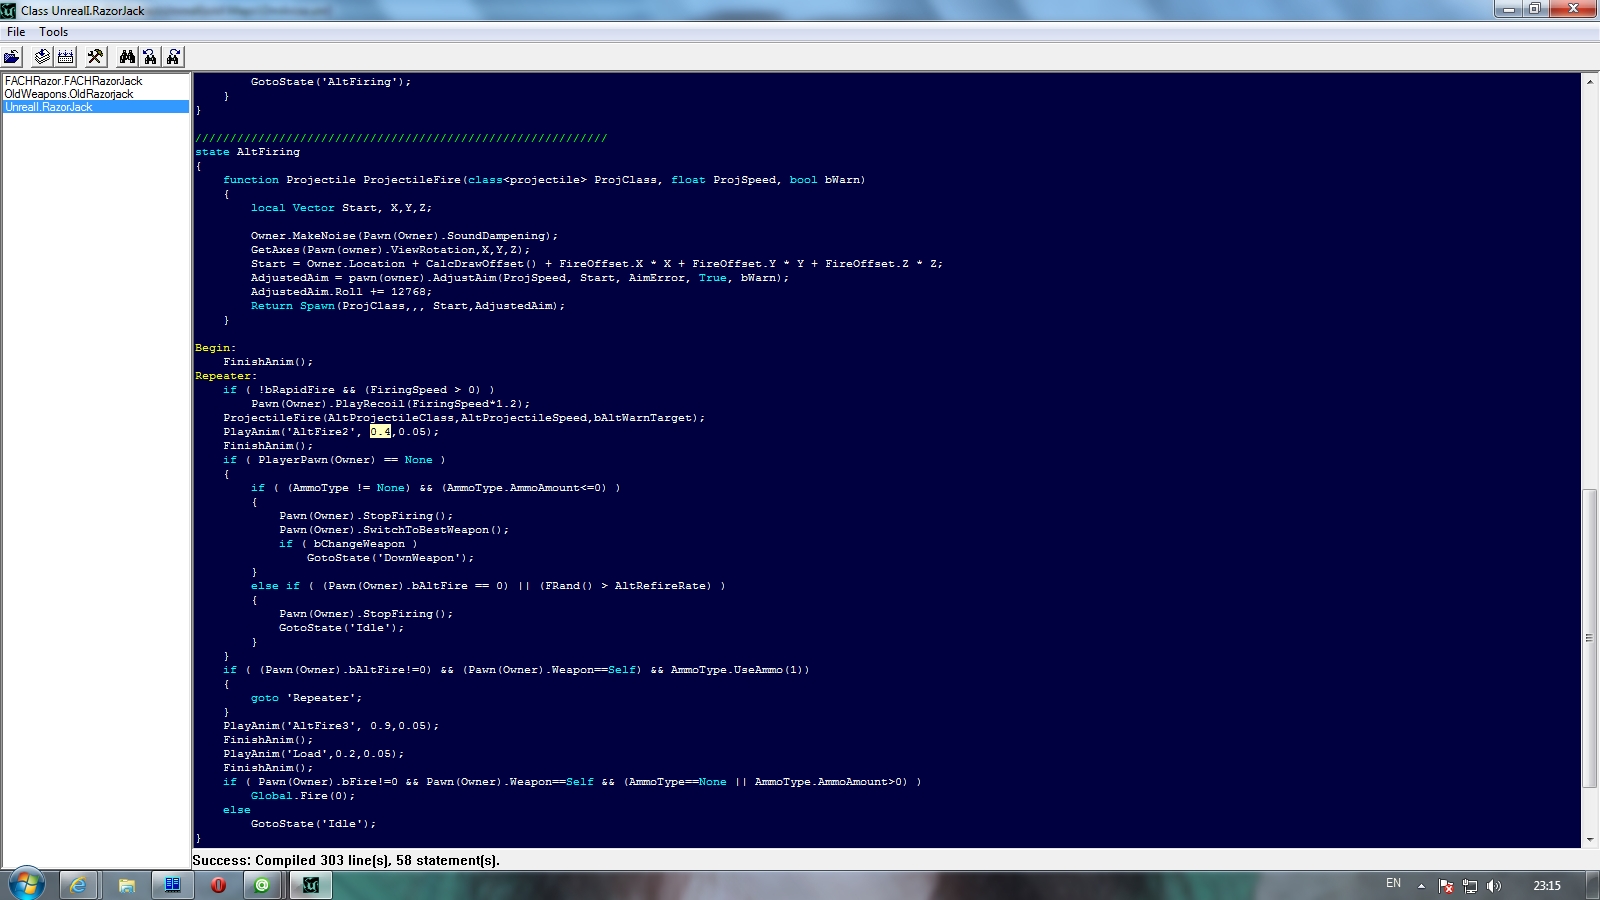Select FACHRazor.FACHRazorJack in the class list
This screenshot has height=900, width=1600.
click(x=74, y=81)
